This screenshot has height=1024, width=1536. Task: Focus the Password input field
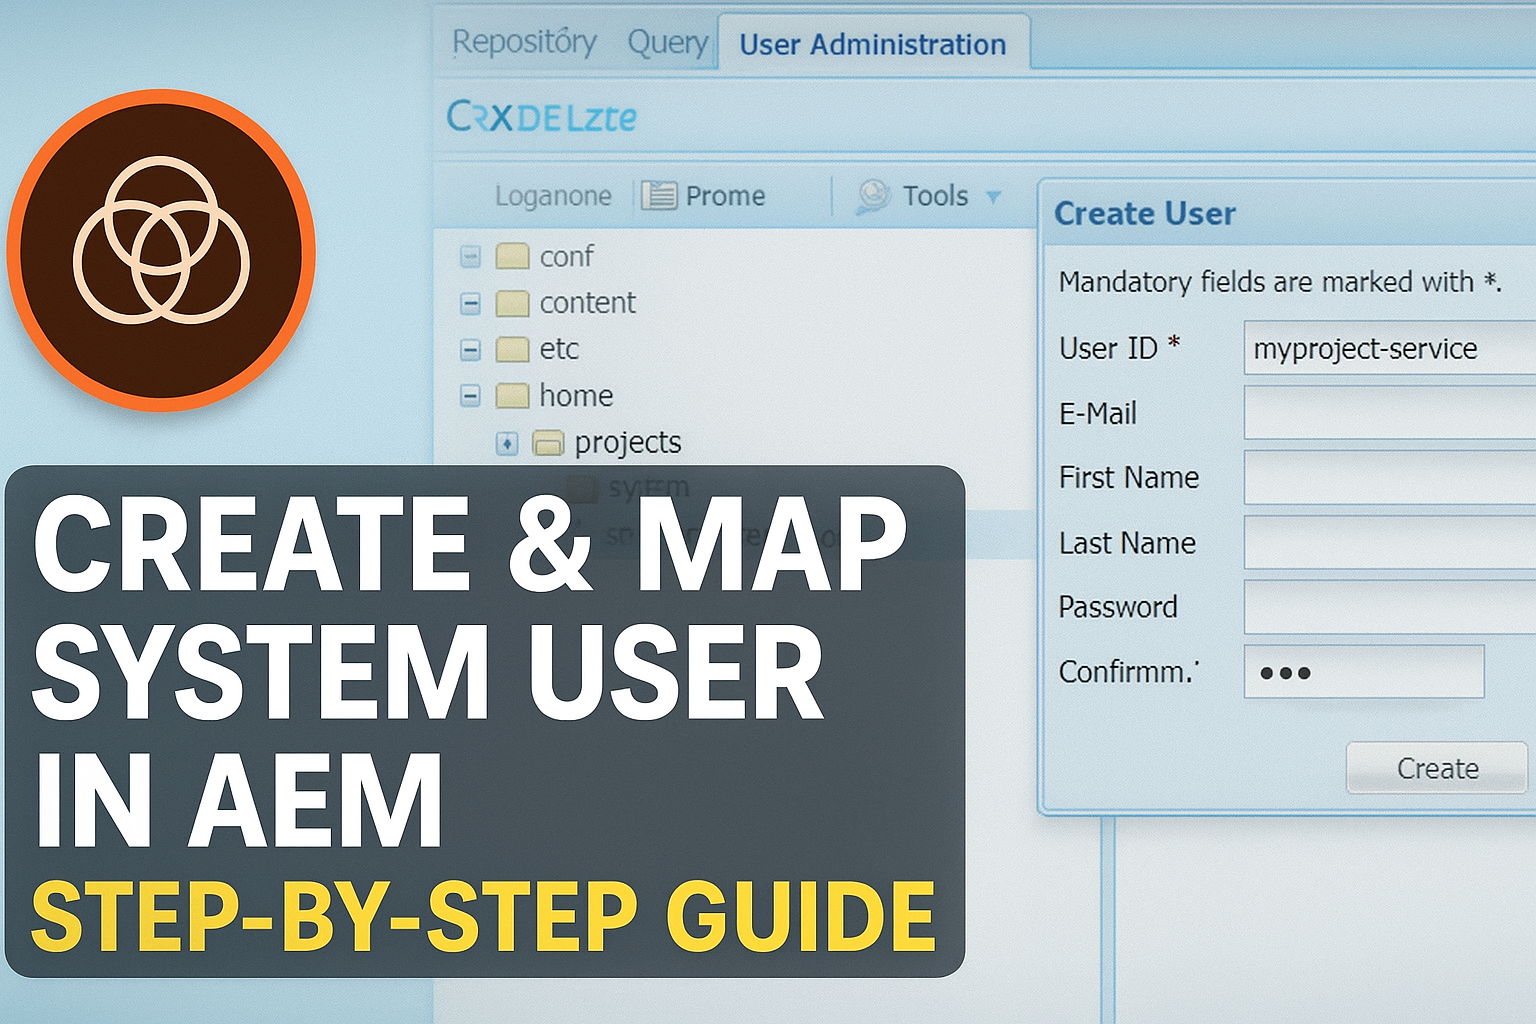tap(1390, 607)
